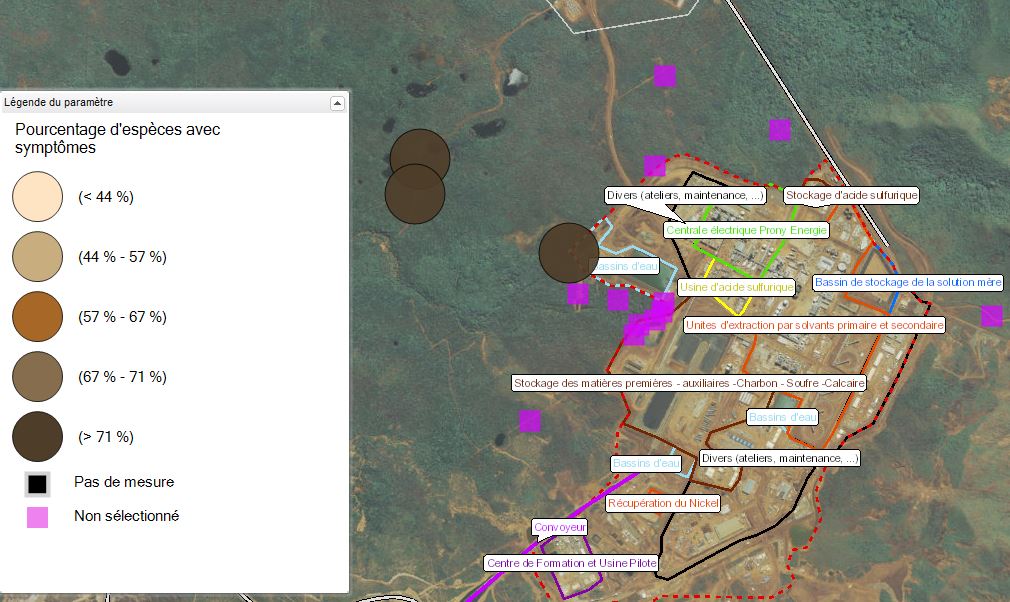
Task: Open 'Centre de Formation et Usine Pilote' label
Action: tap(572, 564)
